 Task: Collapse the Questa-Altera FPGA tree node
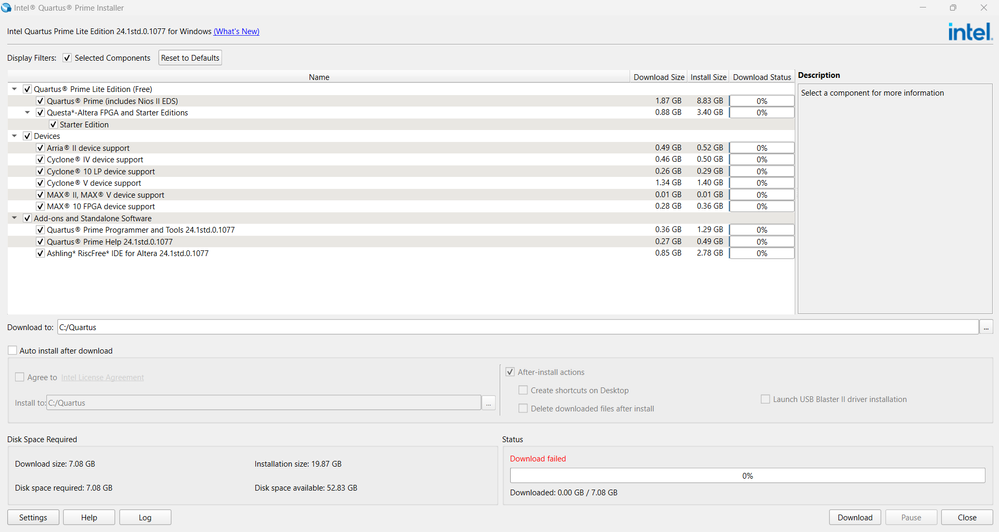click(x=27, y=113)
